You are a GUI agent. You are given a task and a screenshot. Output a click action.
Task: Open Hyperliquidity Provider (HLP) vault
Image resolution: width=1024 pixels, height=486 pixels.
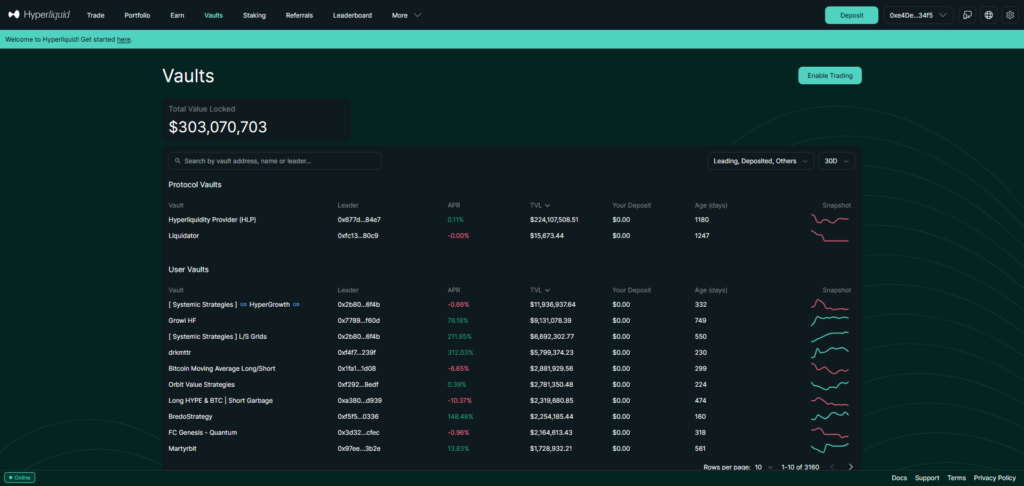212,219
